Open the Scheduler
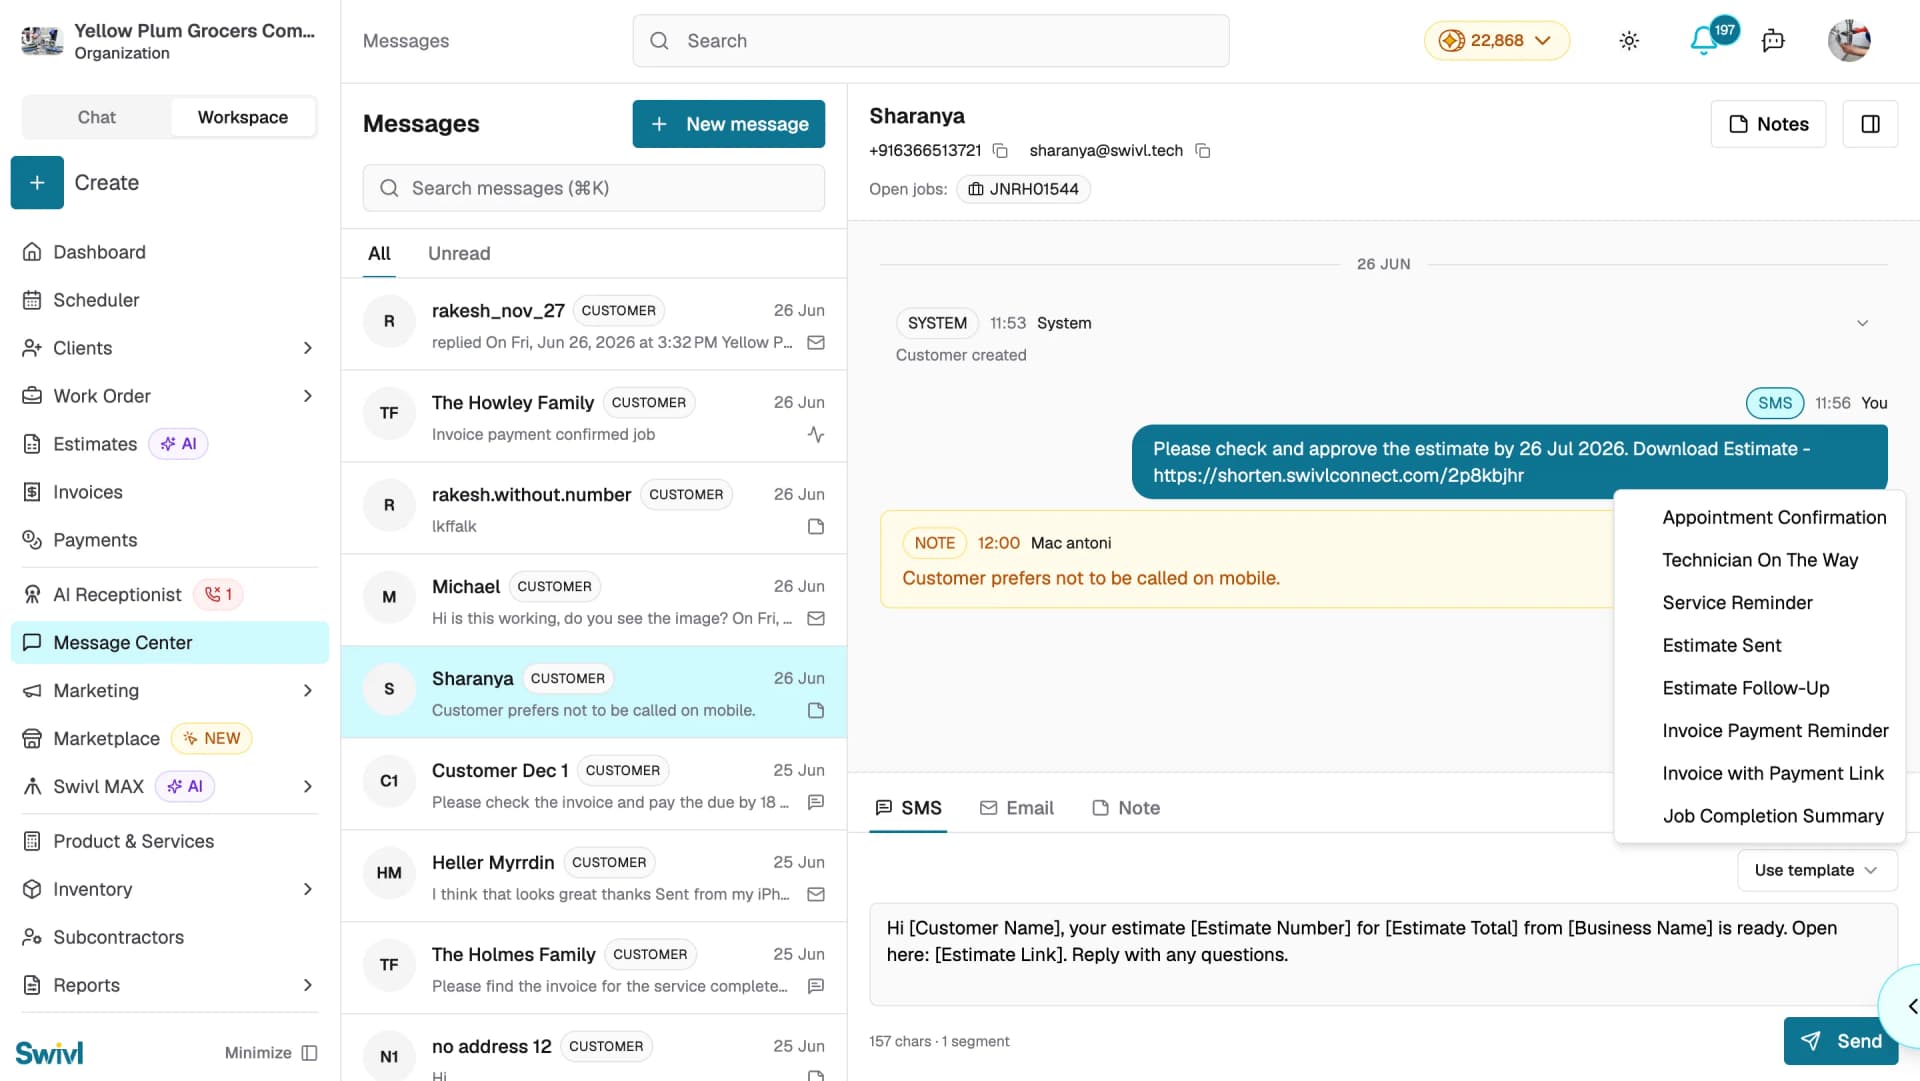Viewport: 1920px width, 1081px height. coord(170,300)
